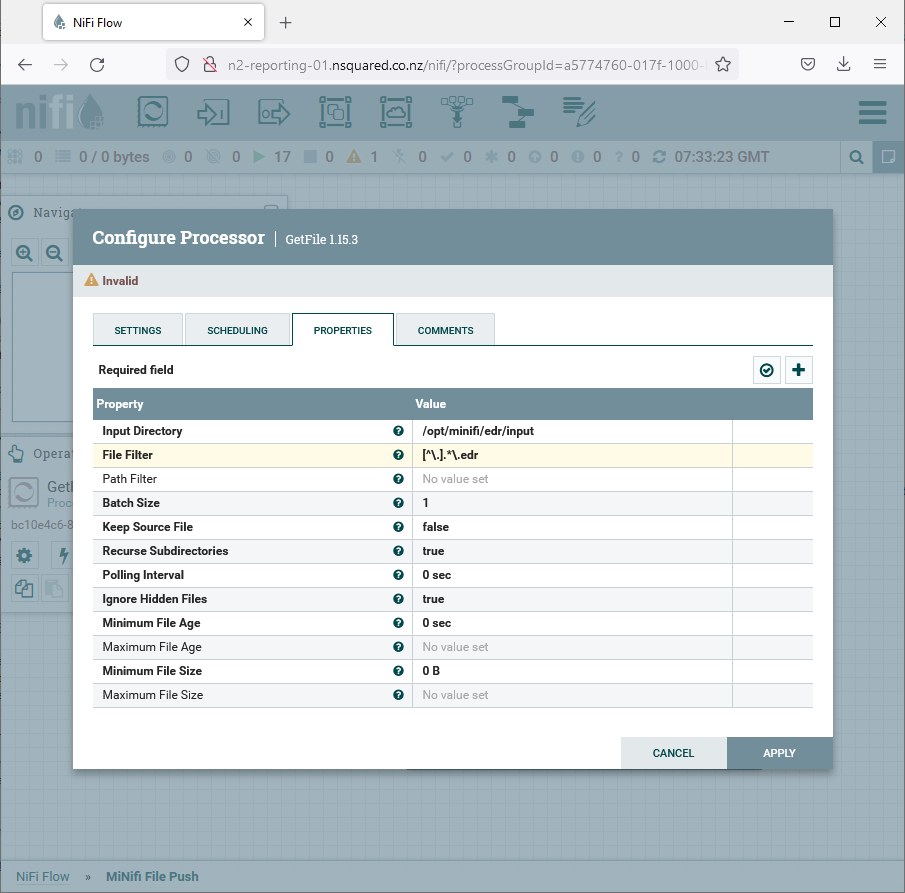The image size is (905, 893).
Task: Navigate to the NiFi Flow breadcrumb link
Action: (42, 876)
